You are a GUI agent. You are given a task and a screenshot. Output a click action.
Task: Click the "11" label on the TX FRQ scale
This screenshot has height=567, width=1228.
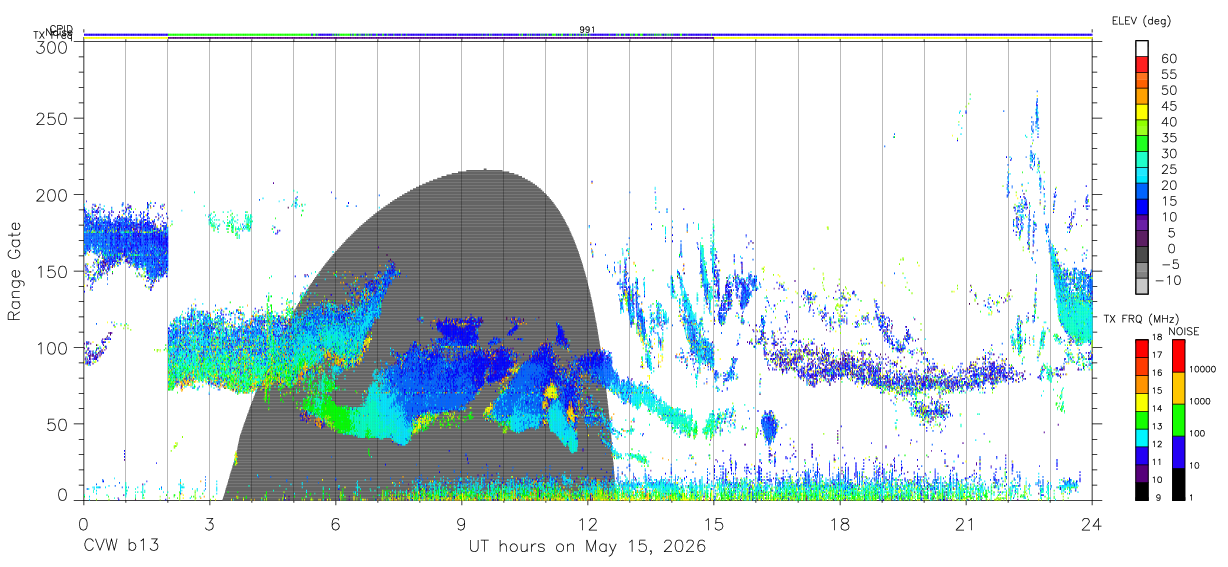point(1157,462)
